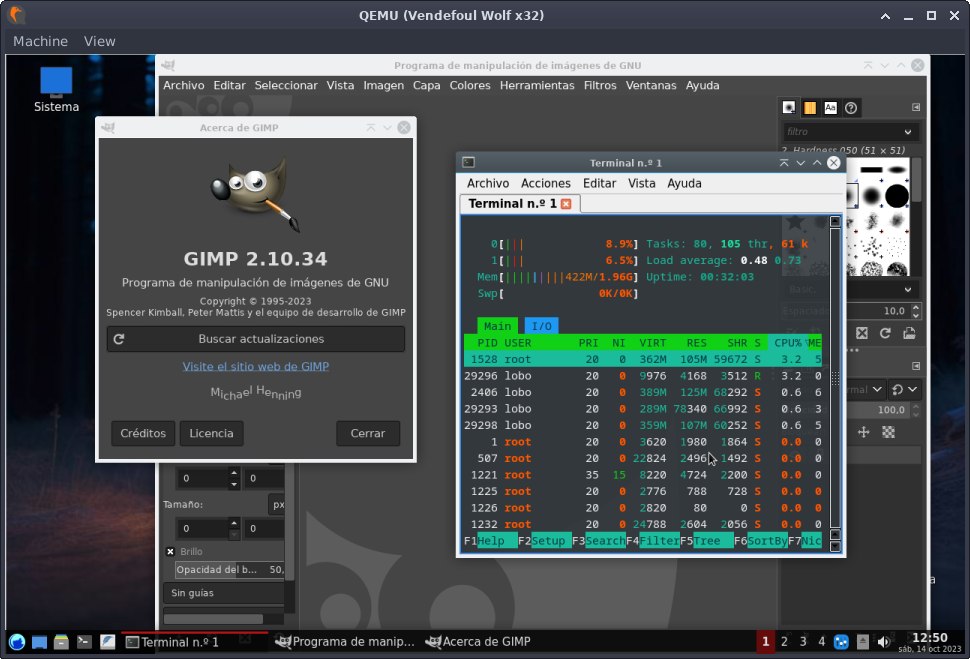Increase the brush spacing 10,0 stepper
Image resolution: width=970 pixels, height=659 pixels.
(916, 307)
